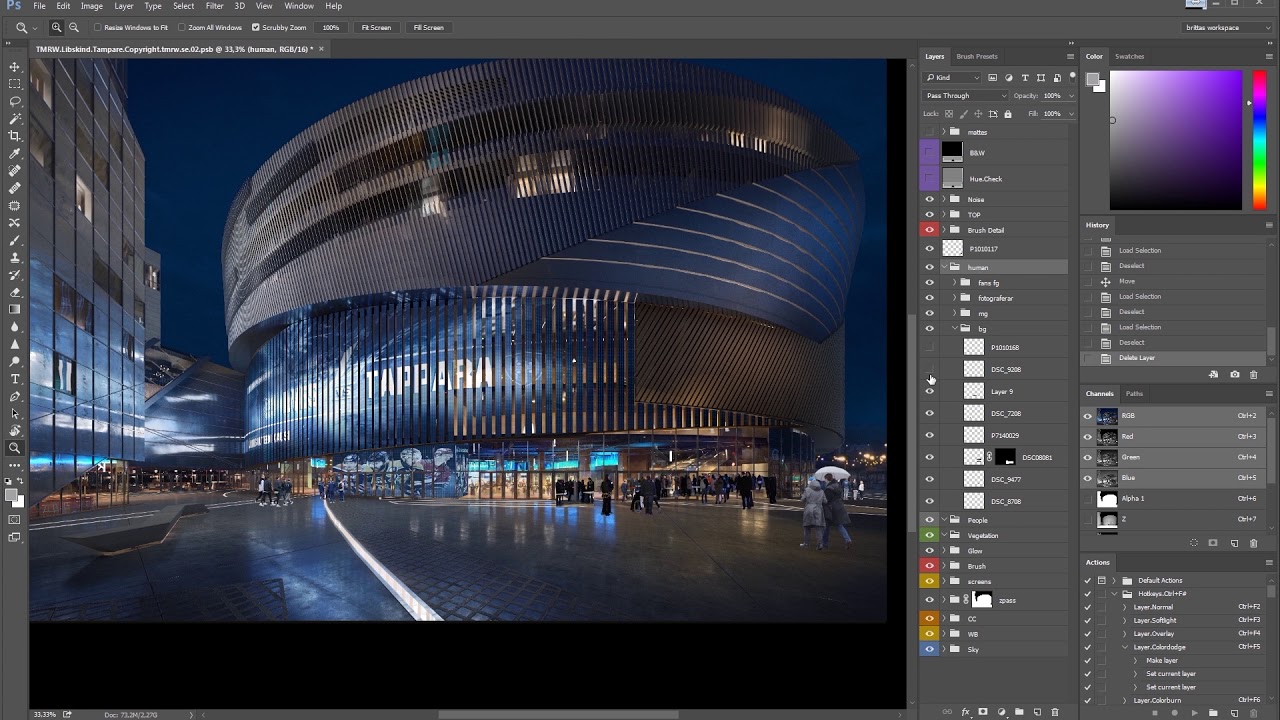Select the Rectangular Marquee tool
Screen dimensions: 1280x720
[x=15, y=84]
